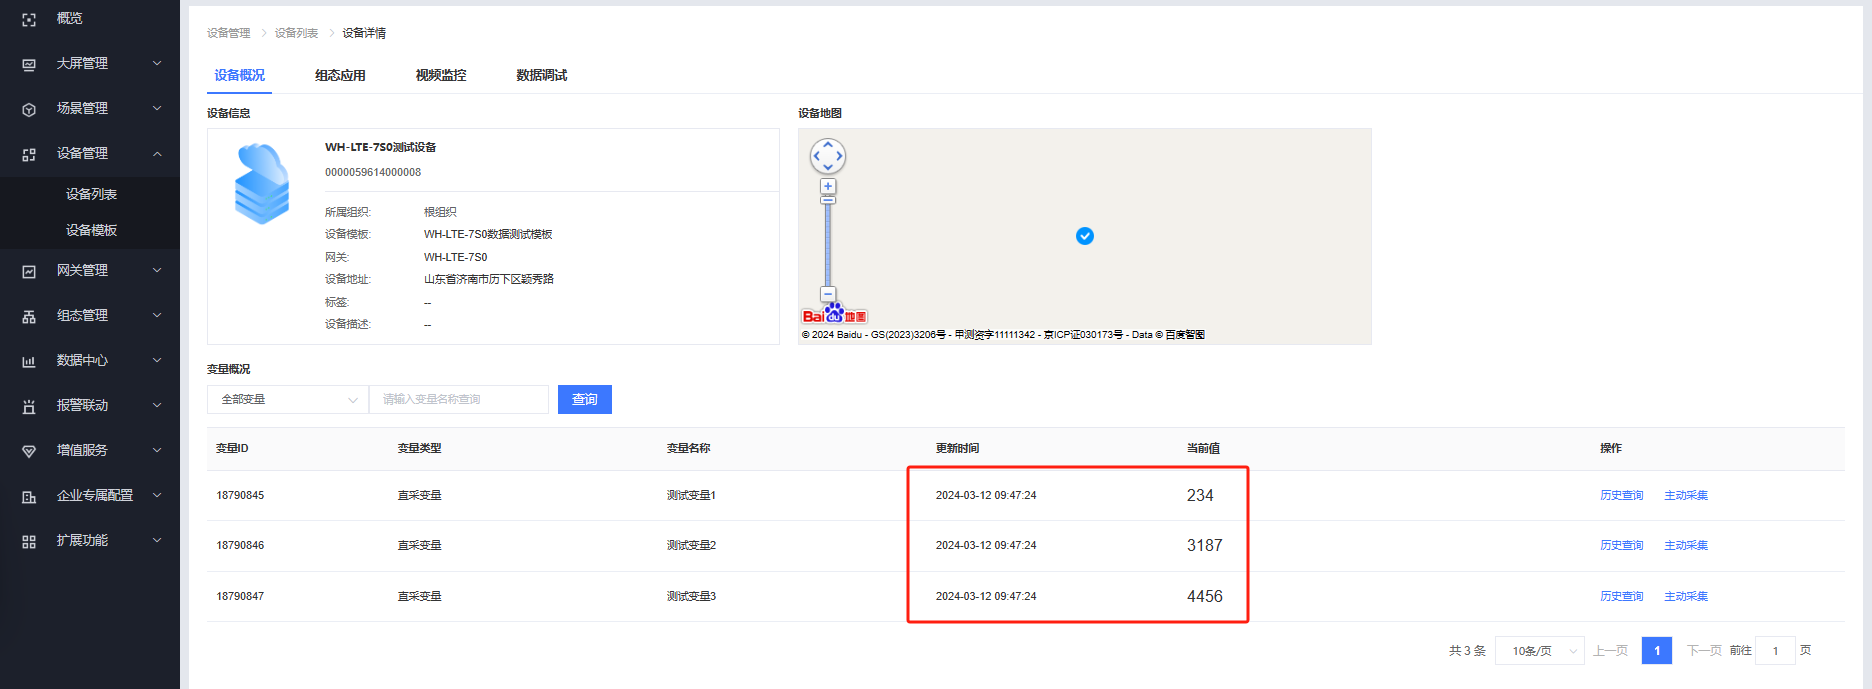Open the 全部变量 filter dropdown
Screen dimensions: 1872x689
click(288, 399)
